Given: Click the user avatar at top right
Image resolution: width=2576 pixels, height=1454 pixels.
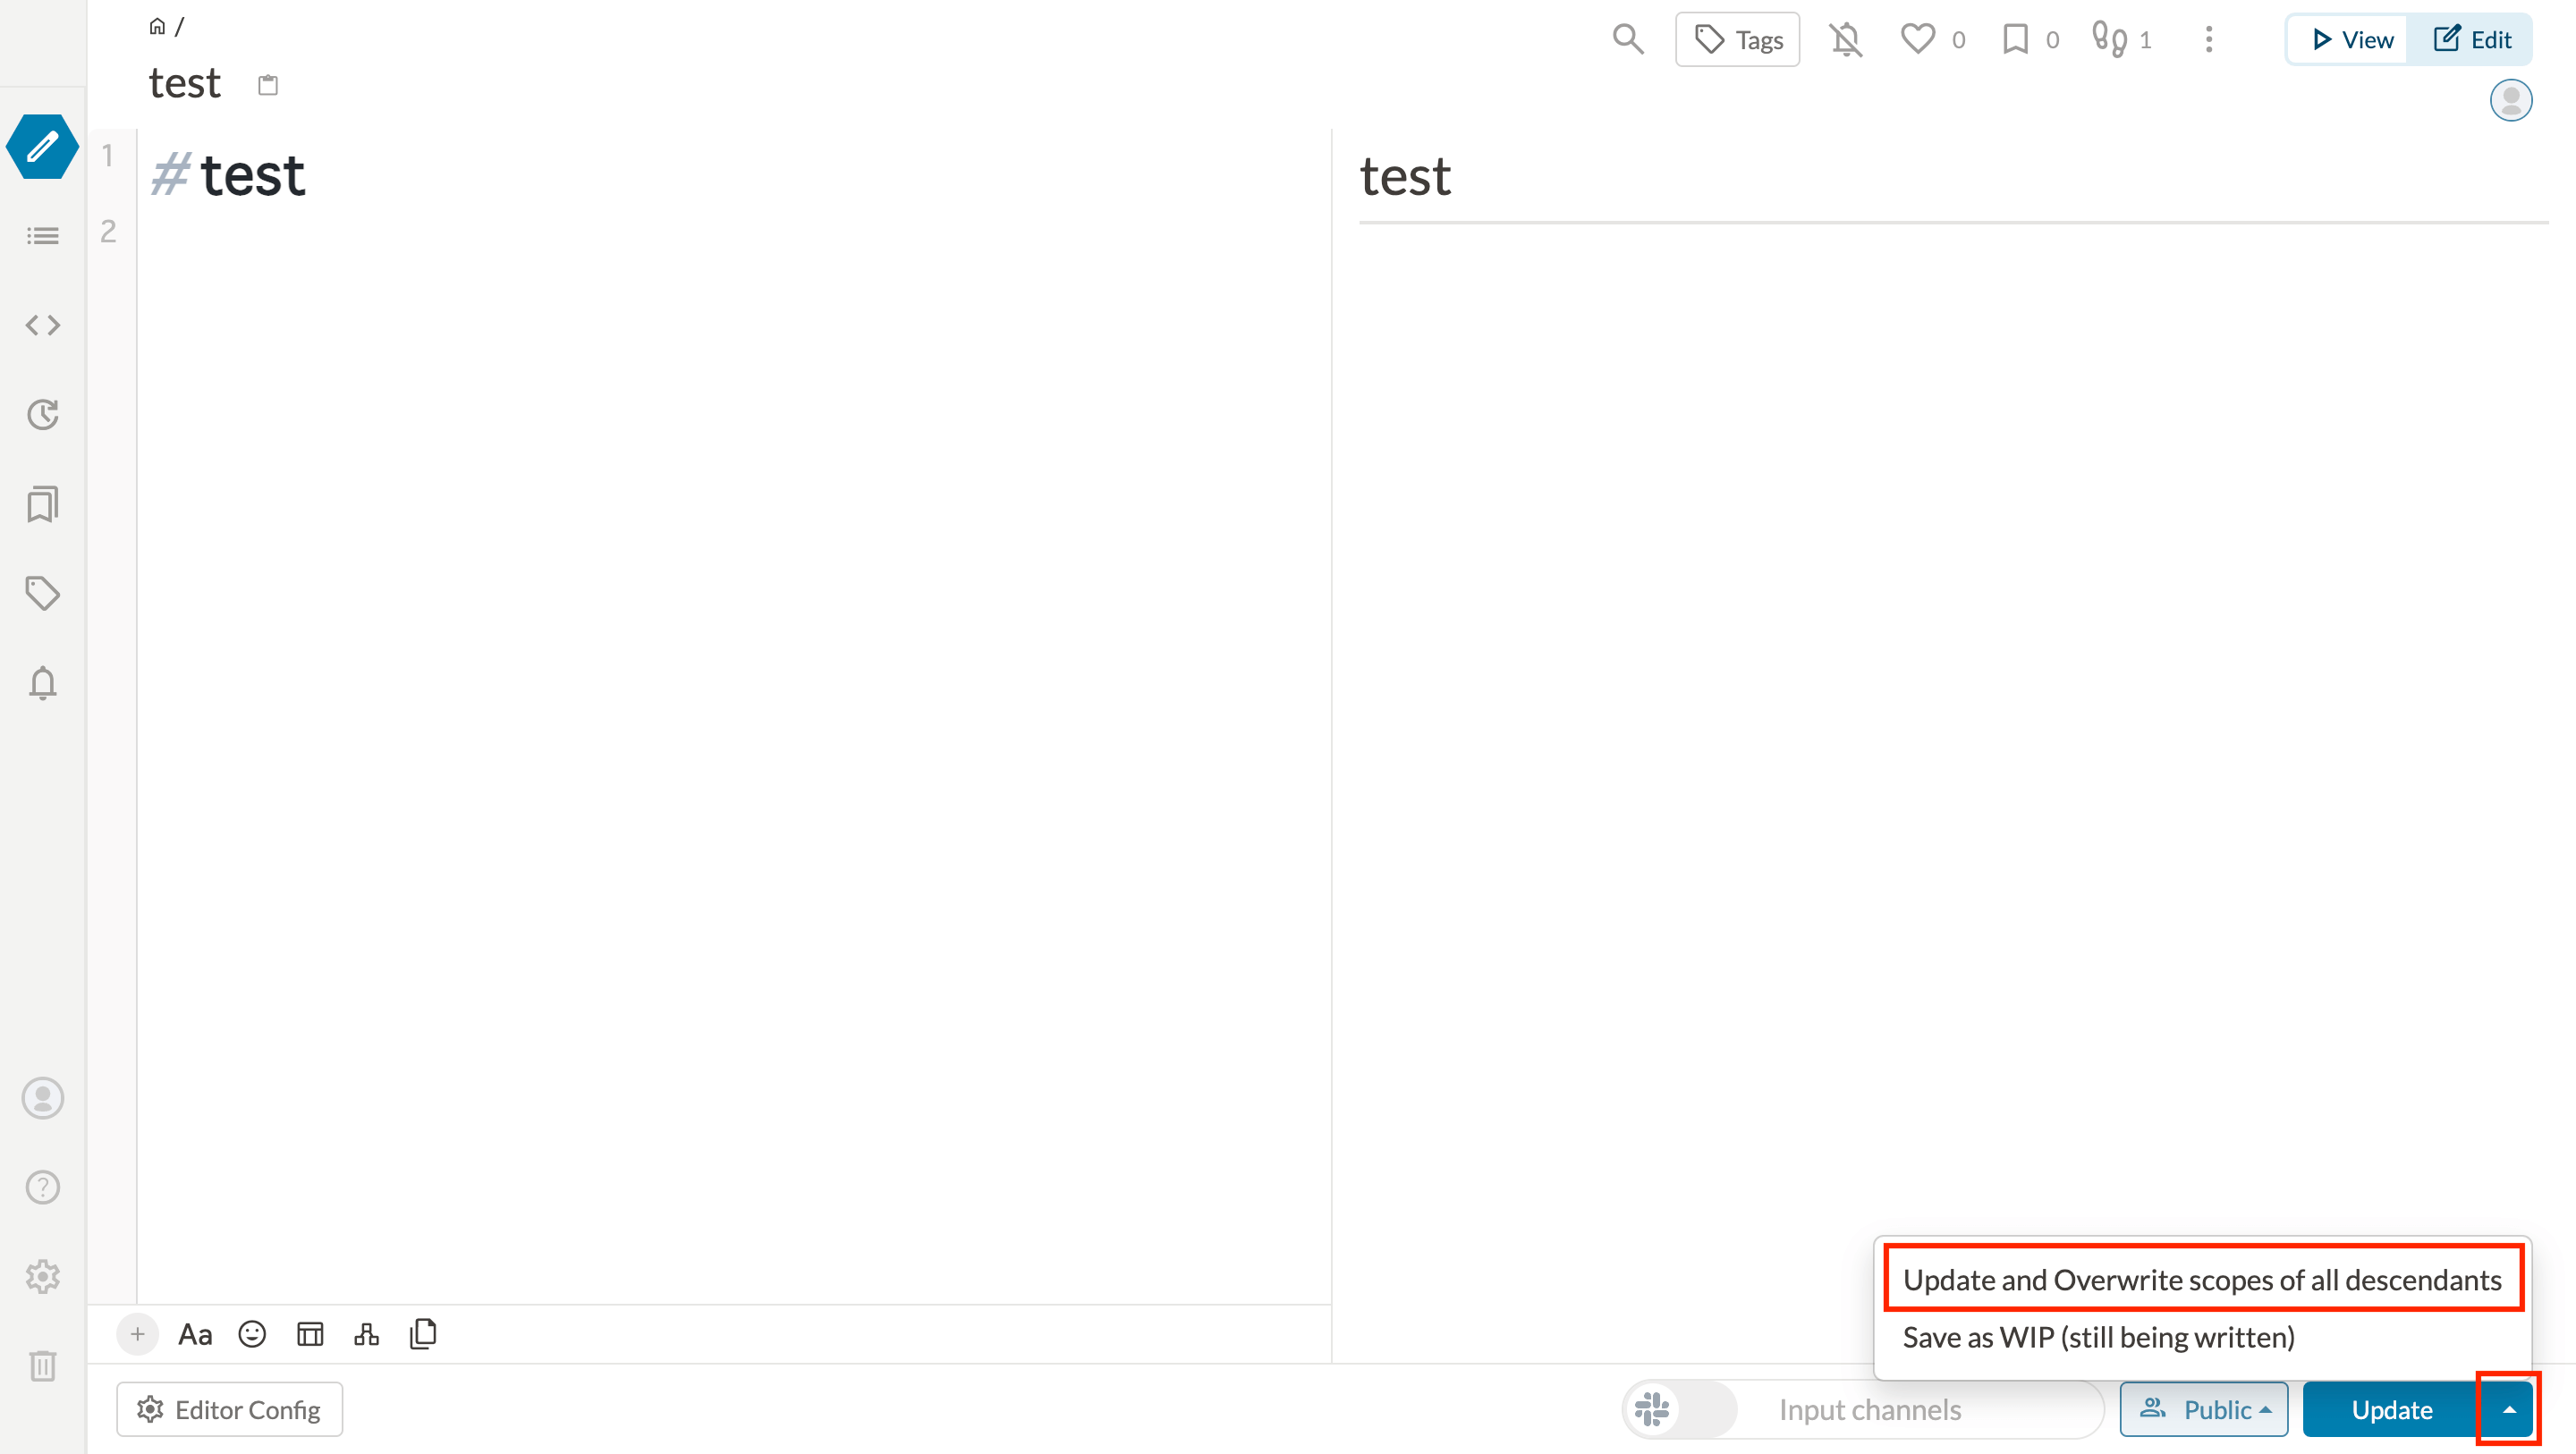Looking at the screenshot, I should pyautogui.click(x=2510, y=100).
